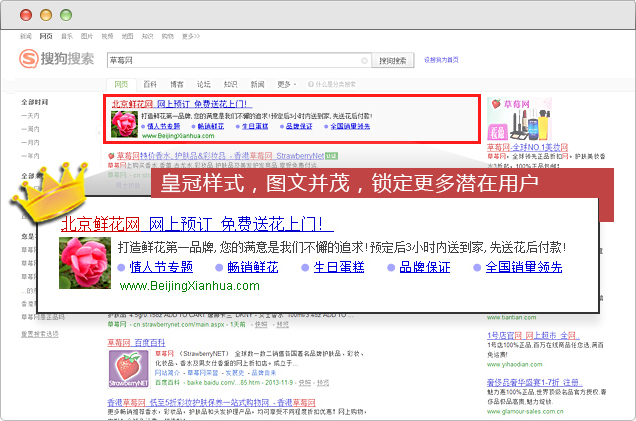Open the 香港草莓网 低至5折 result title
Viewport: 636px width, 421px height.
pos(211,402)
